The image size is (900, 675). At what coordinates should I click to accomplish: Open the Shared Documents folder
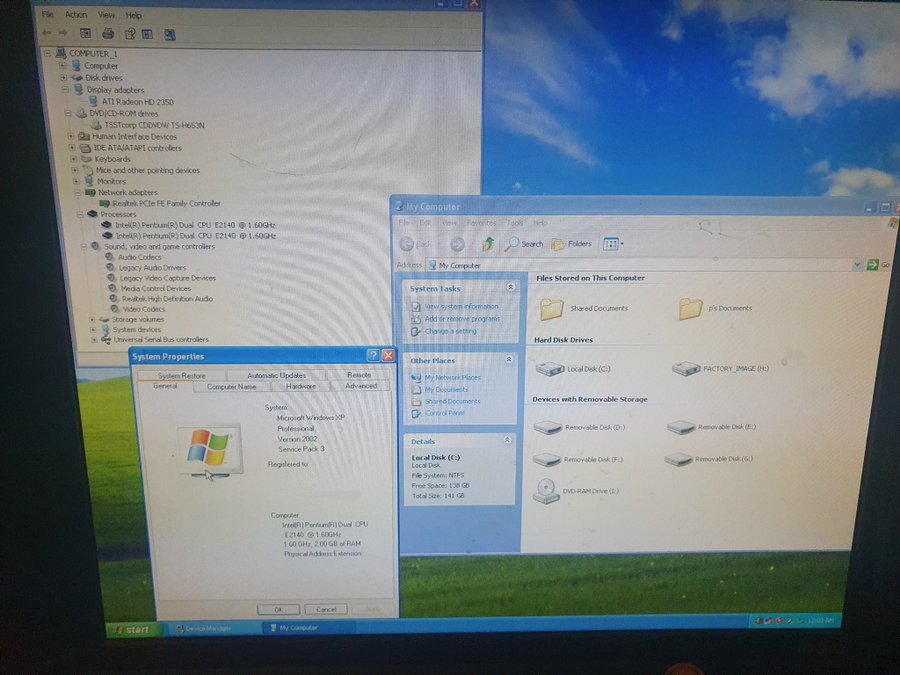[x=552, y=309]
